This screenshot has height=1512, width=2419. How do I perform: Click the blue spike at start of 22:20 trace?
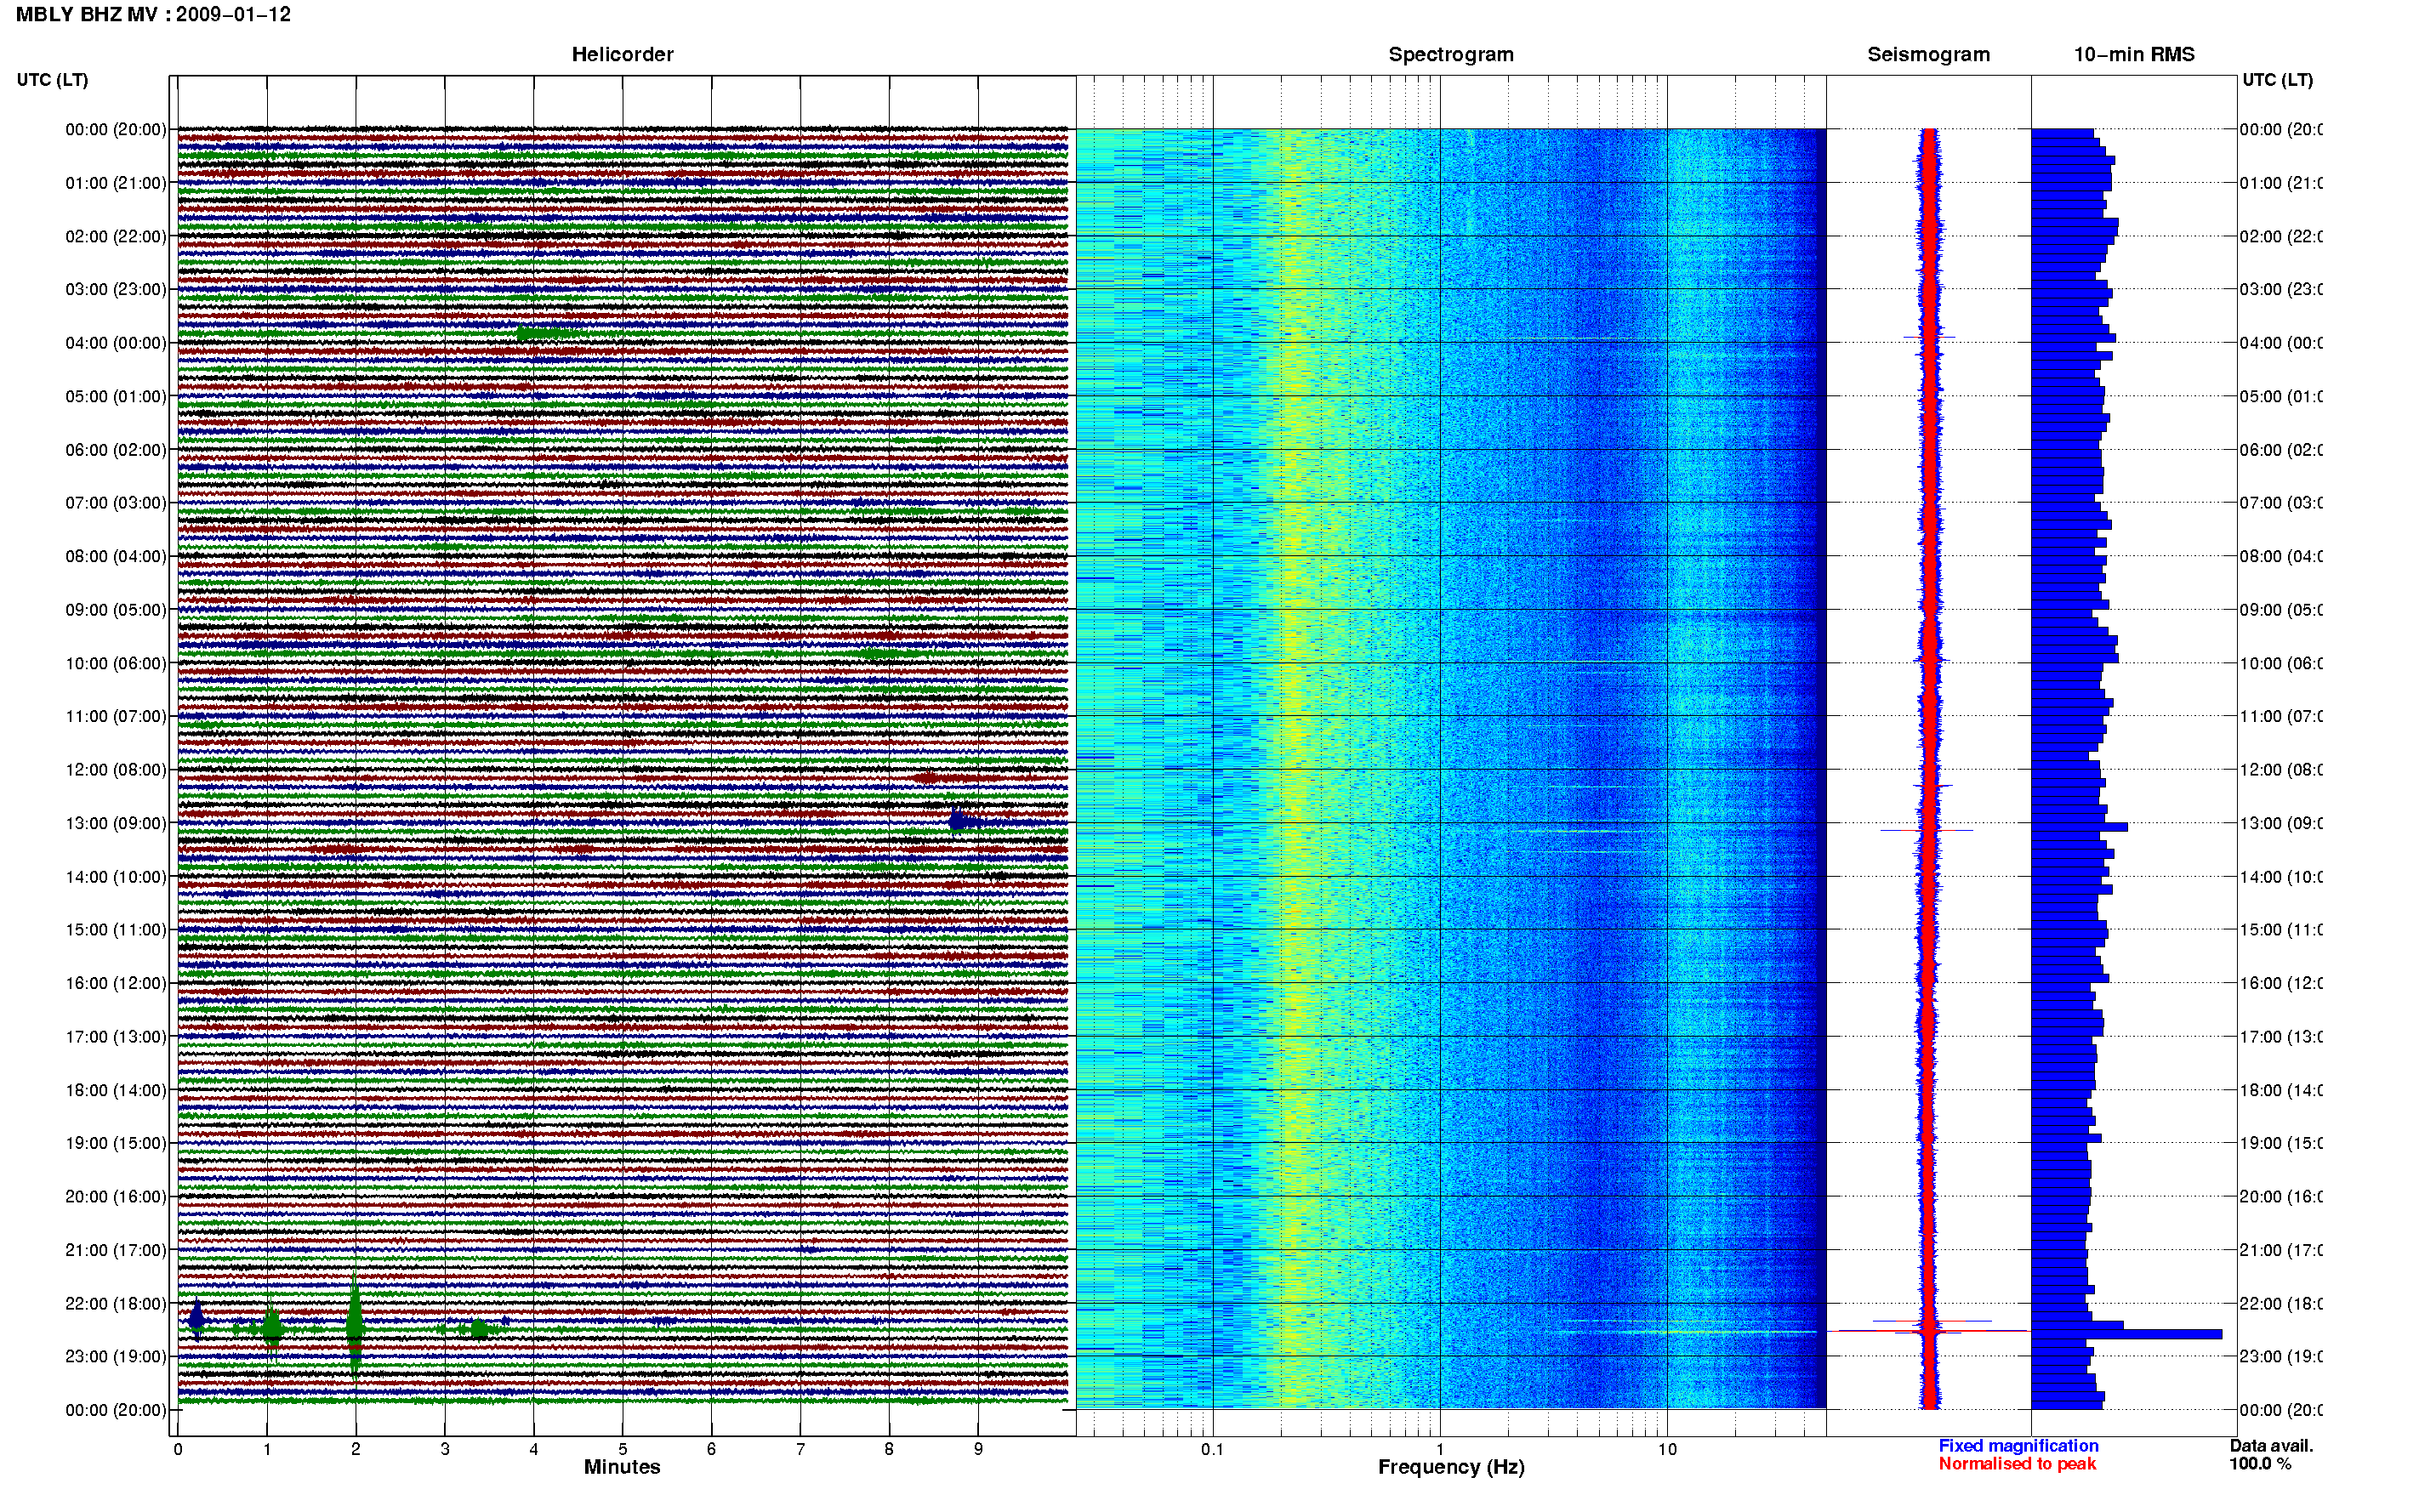point(197,1319)
